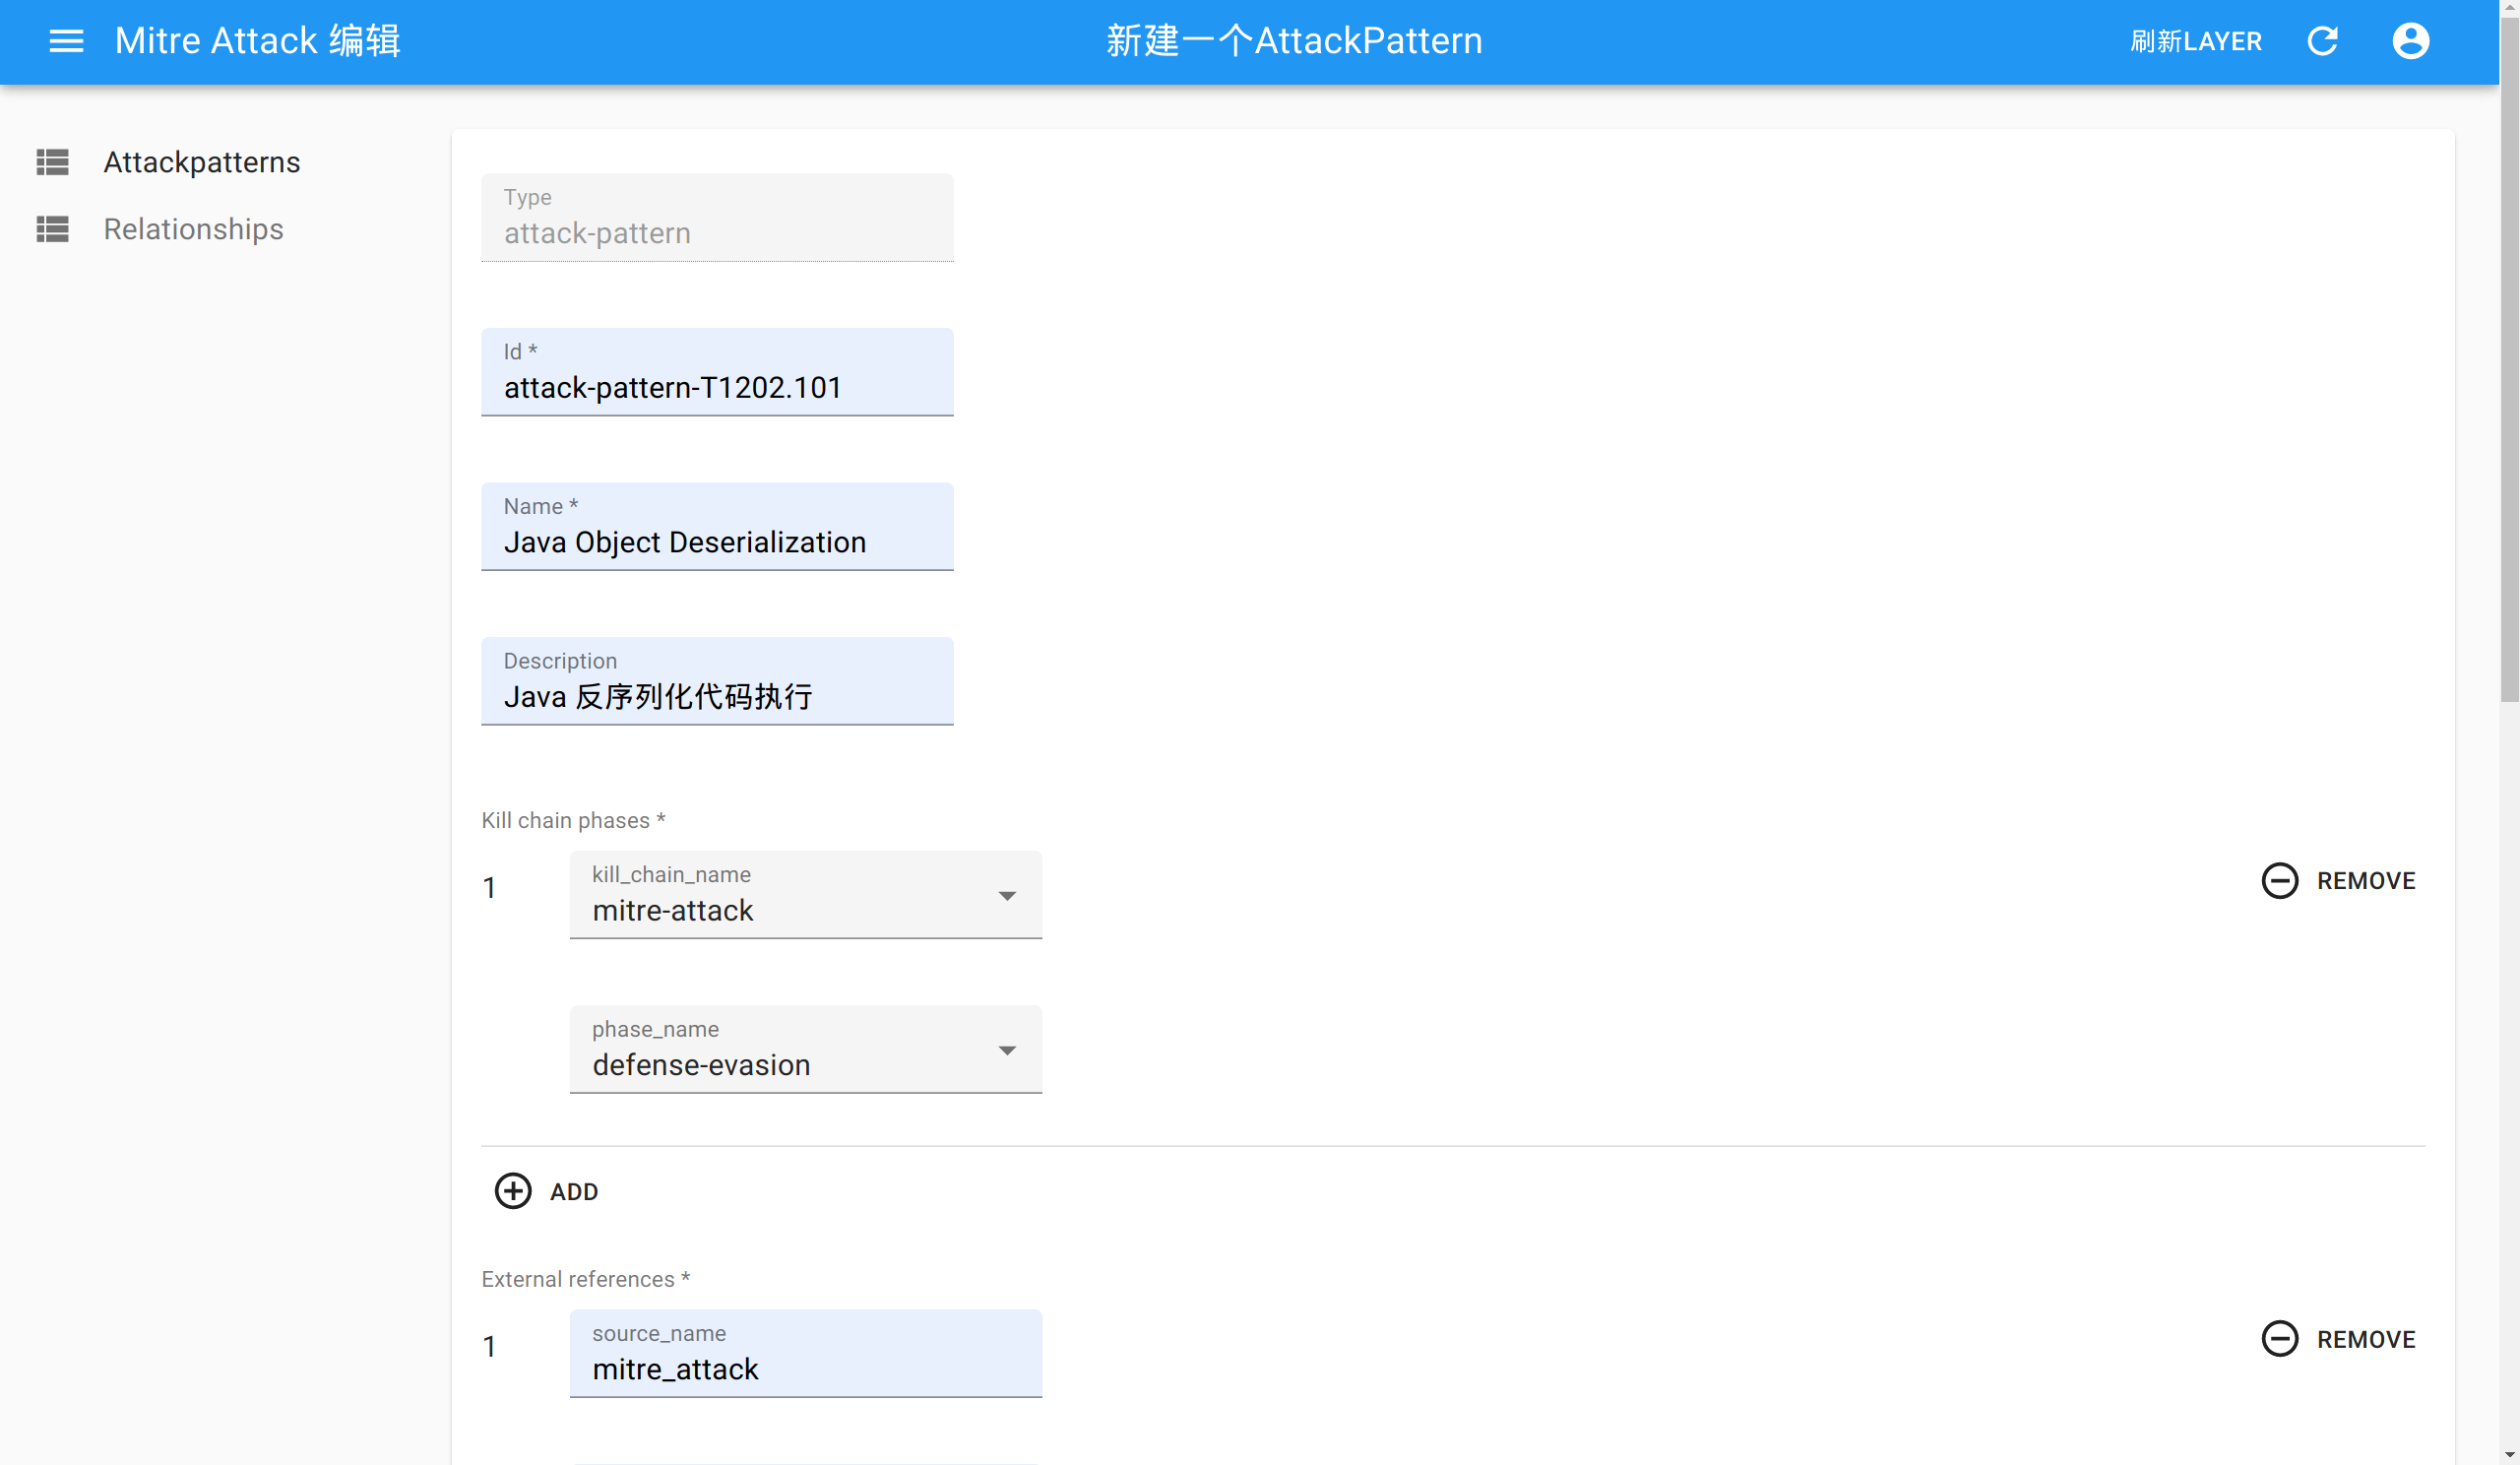
Task: Open the user account profile icon
Action: [x=2410, y=41]
